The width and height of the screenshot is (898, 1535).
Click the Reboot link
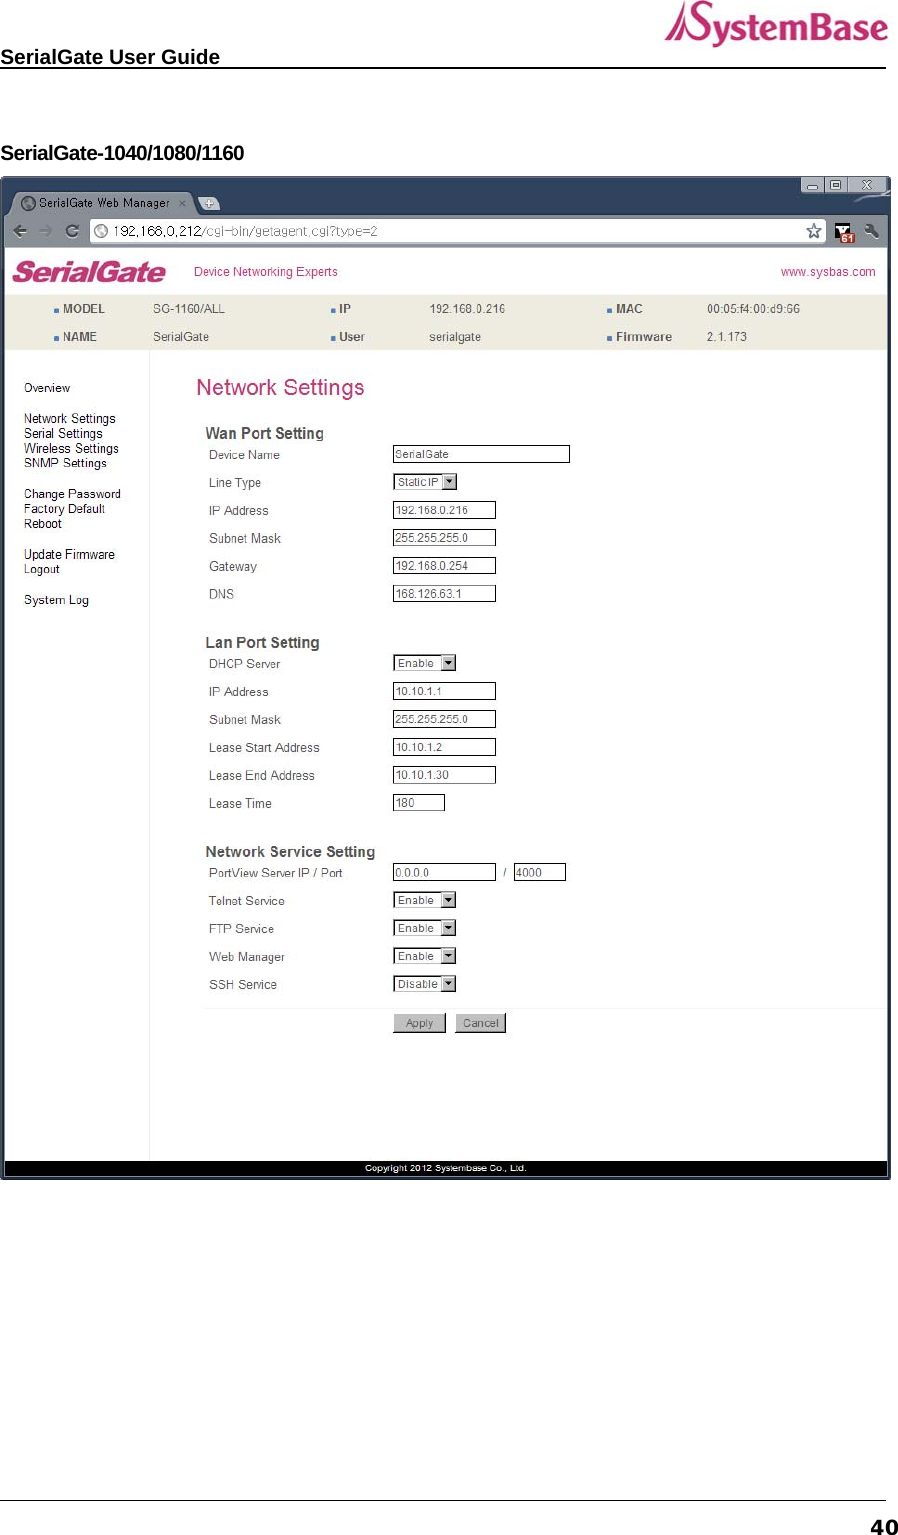(x=43, y=524)
